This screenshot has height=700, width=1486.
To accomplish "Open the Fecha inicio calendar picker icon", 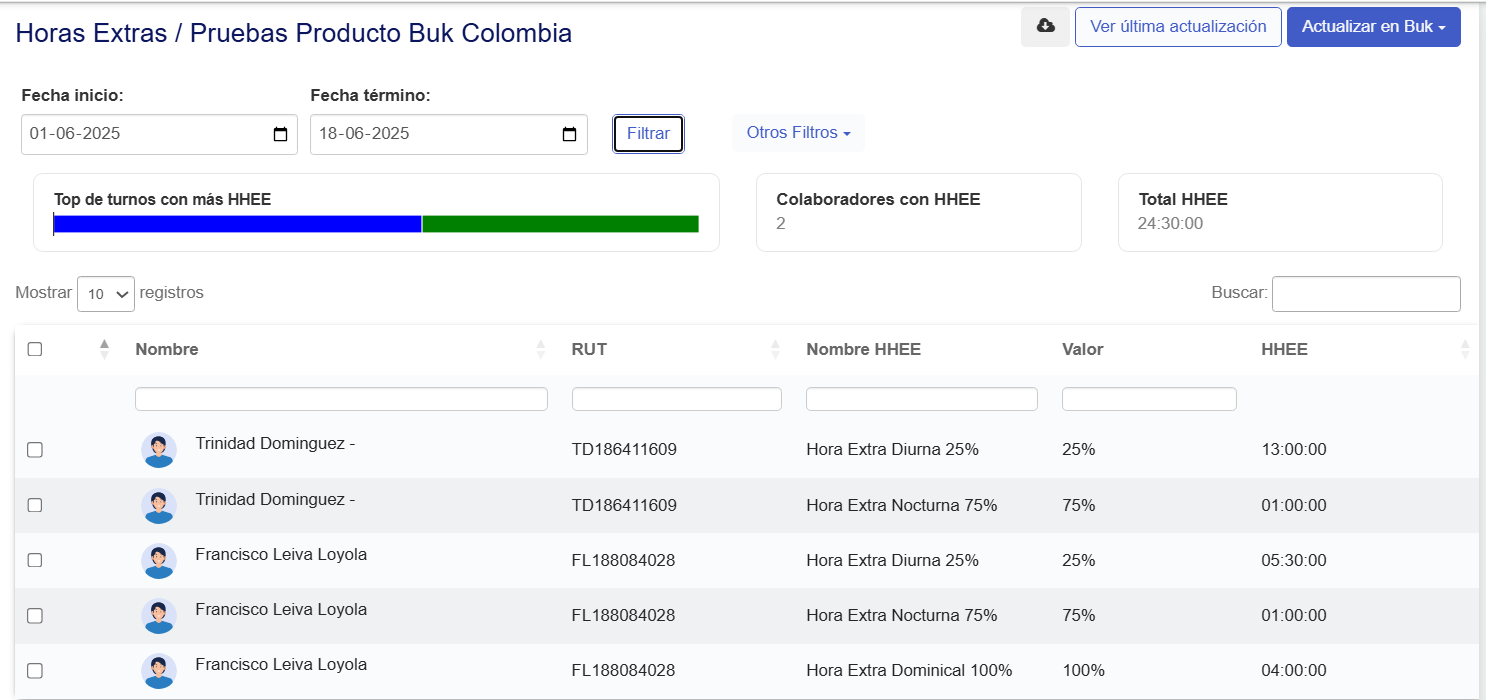I will (x=280, y=135).
